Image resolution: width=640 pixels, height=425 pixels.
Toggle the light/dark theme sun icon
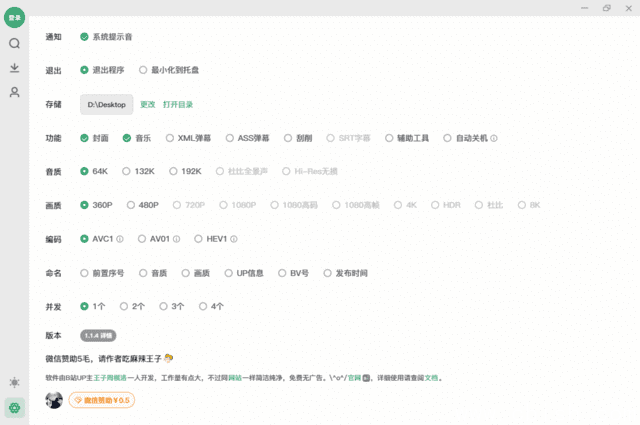click(x=14, y=383)
